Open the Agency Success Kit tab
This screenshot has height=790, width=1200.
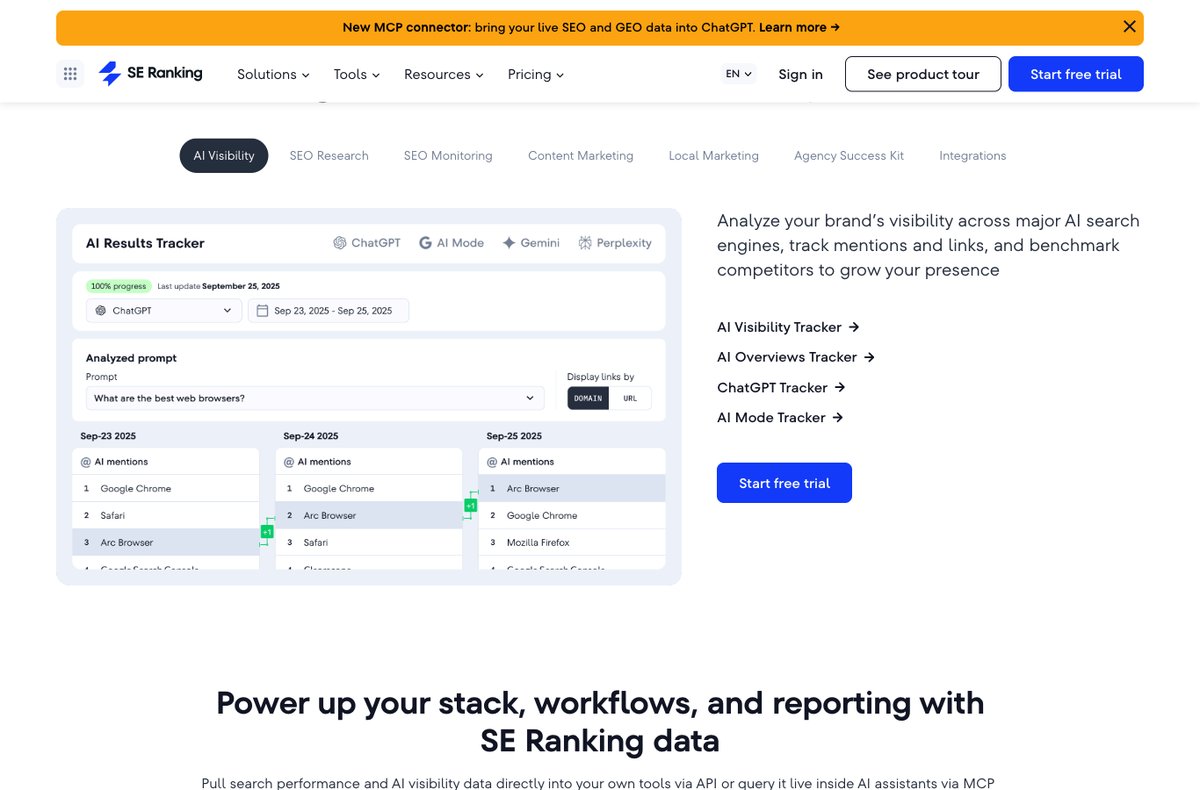coord(849,156)
